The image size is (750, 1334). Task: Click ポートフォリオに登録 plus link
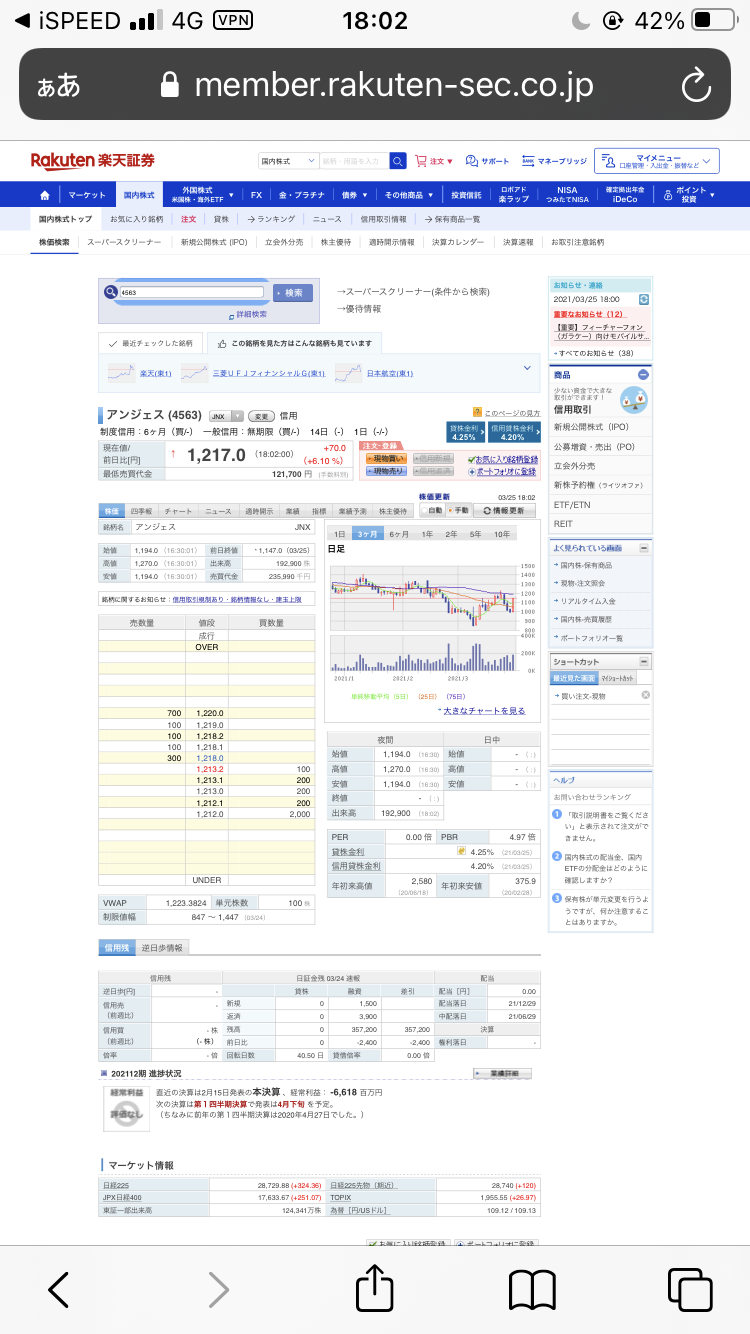pyautogui.click(x=501, y=471)
